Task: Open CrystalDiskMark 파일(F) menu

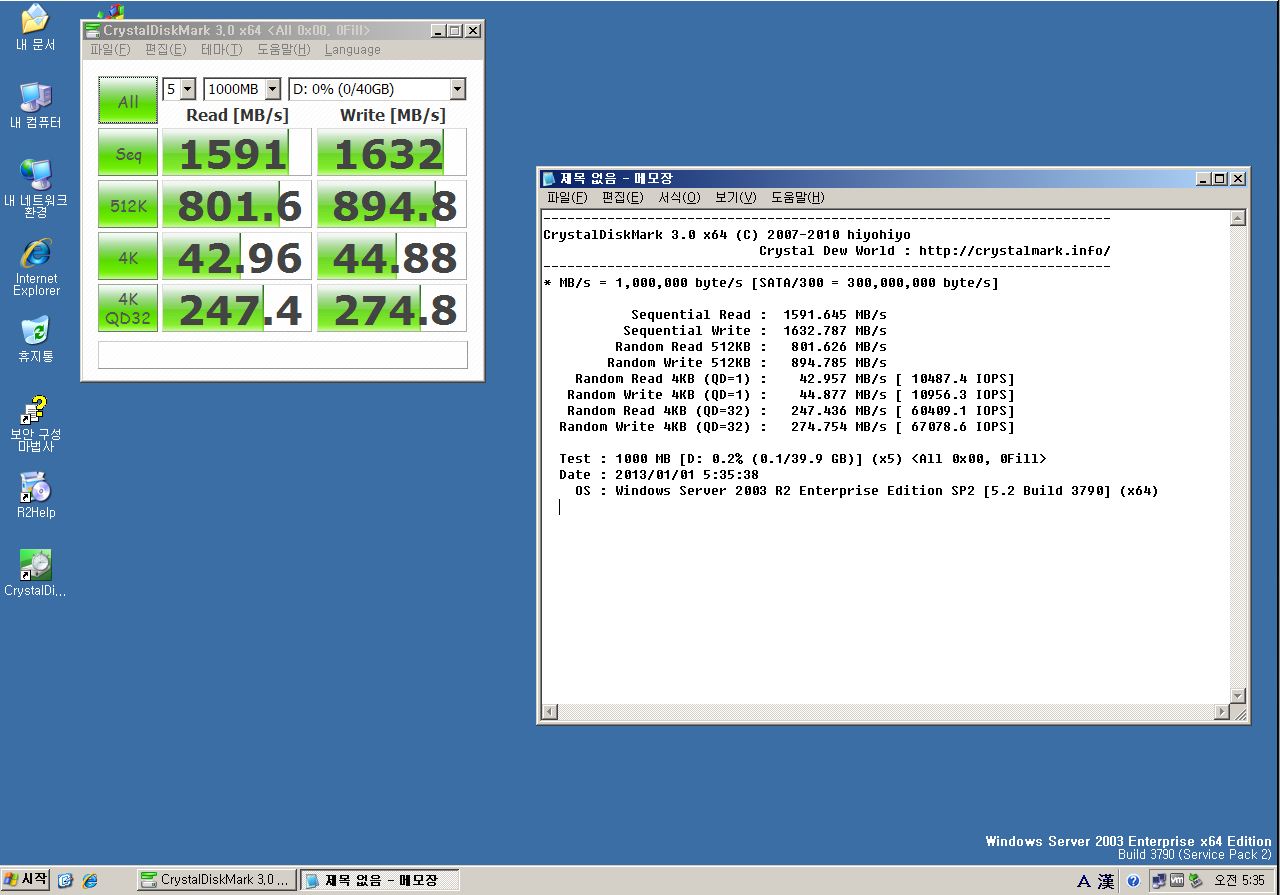Action: [110, 49]
